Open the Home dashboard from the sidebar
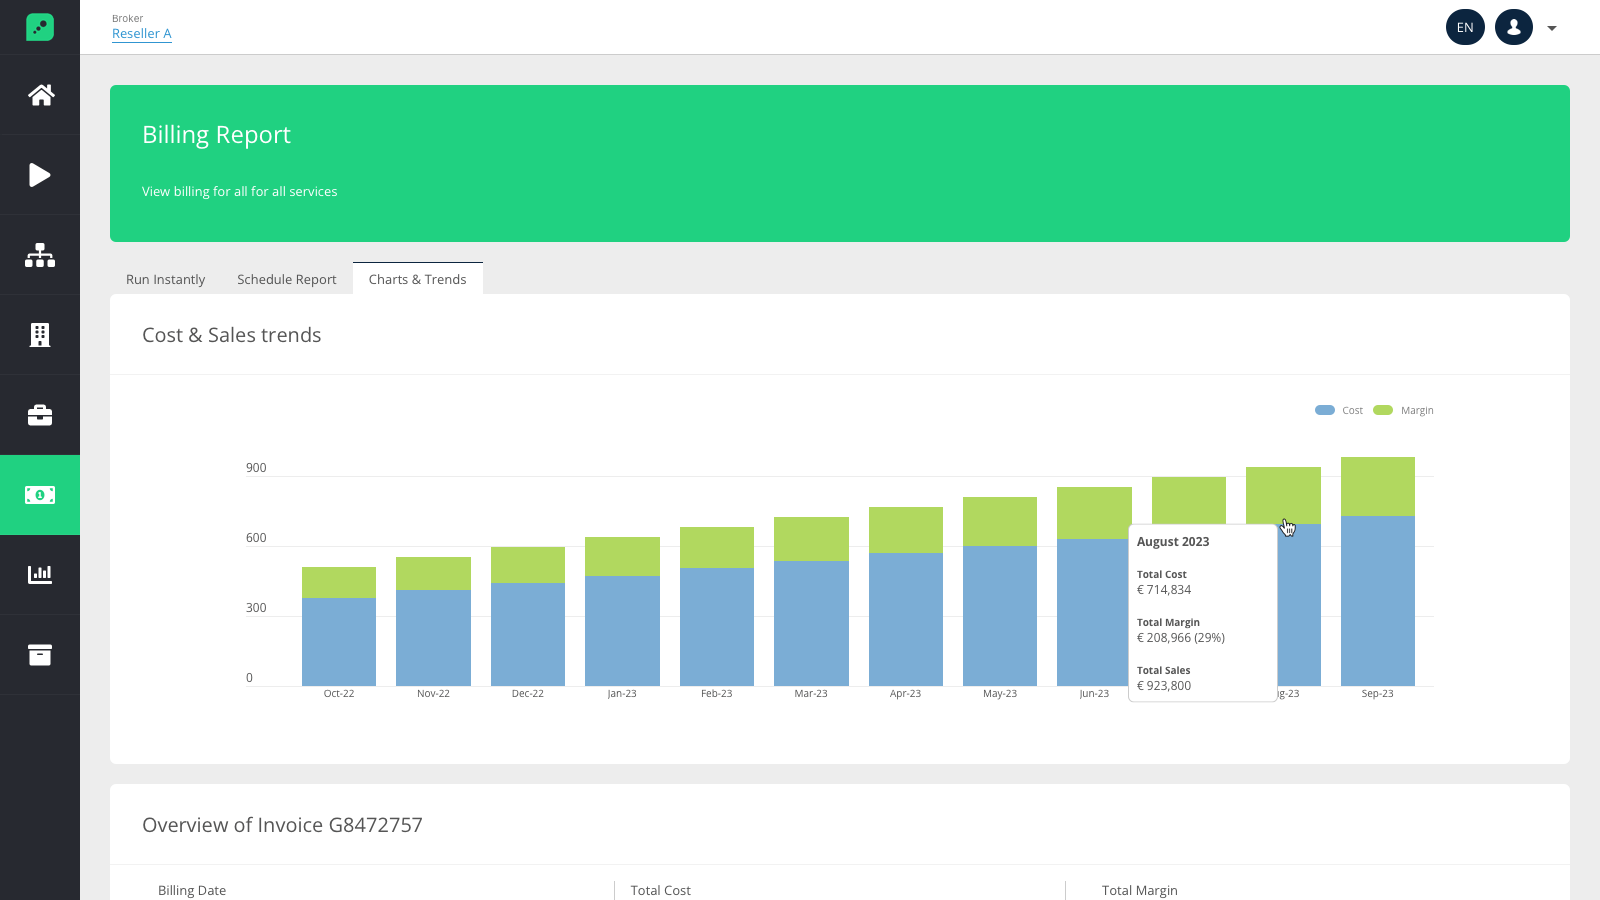Screen dimensions: 1600x900 click(40, 94)
